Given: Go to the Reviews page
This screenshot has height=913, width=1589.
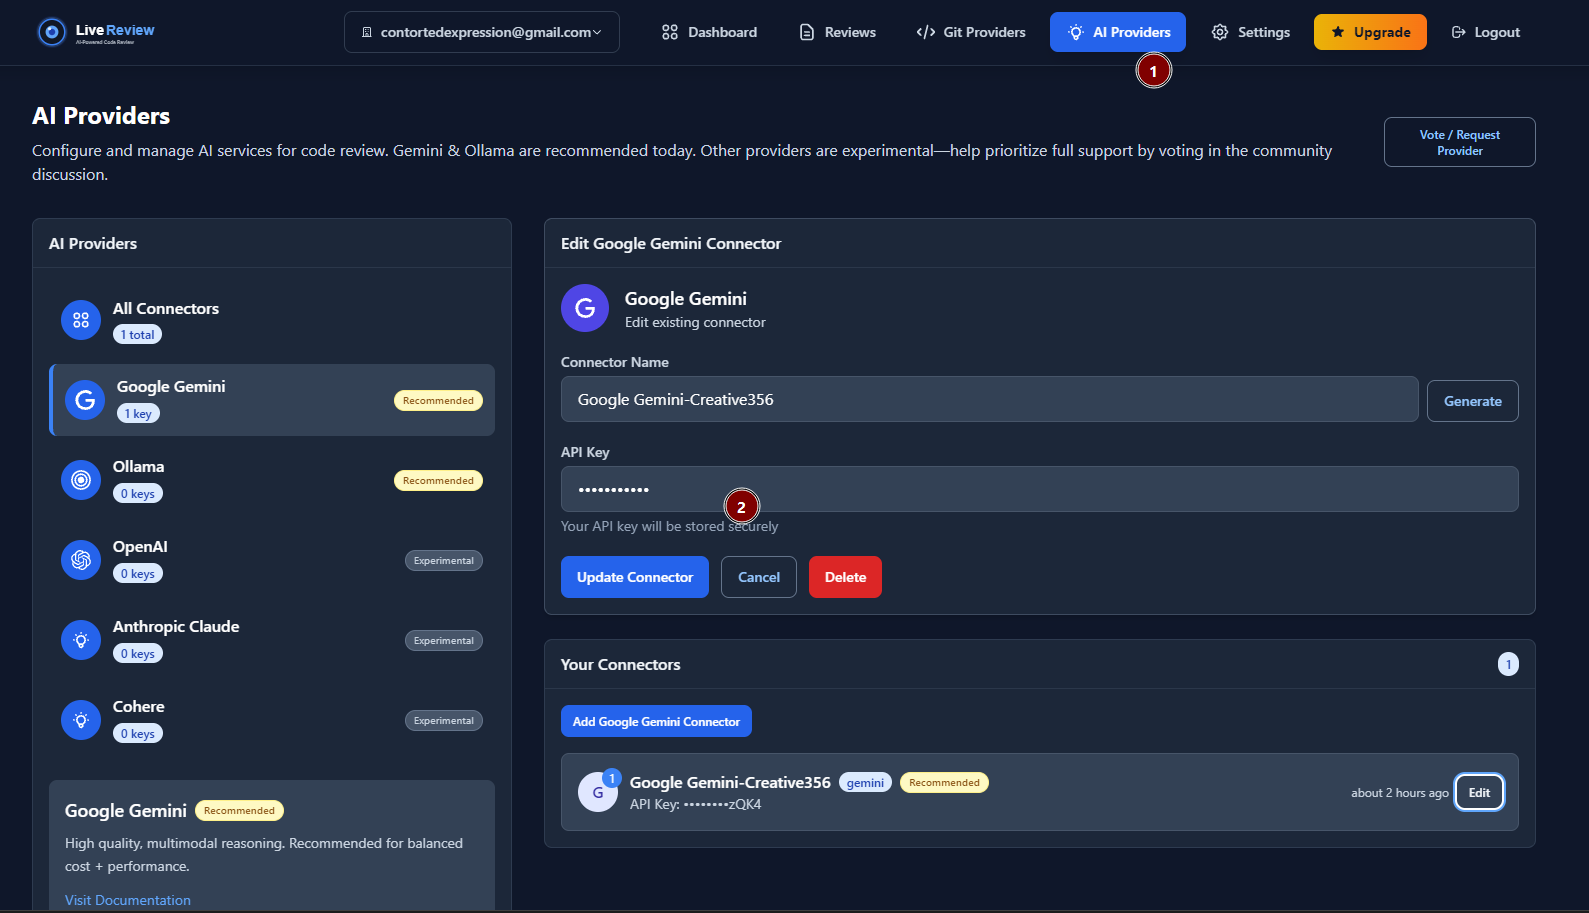Looking at the screenshot, I should click(x=838, y=32).
